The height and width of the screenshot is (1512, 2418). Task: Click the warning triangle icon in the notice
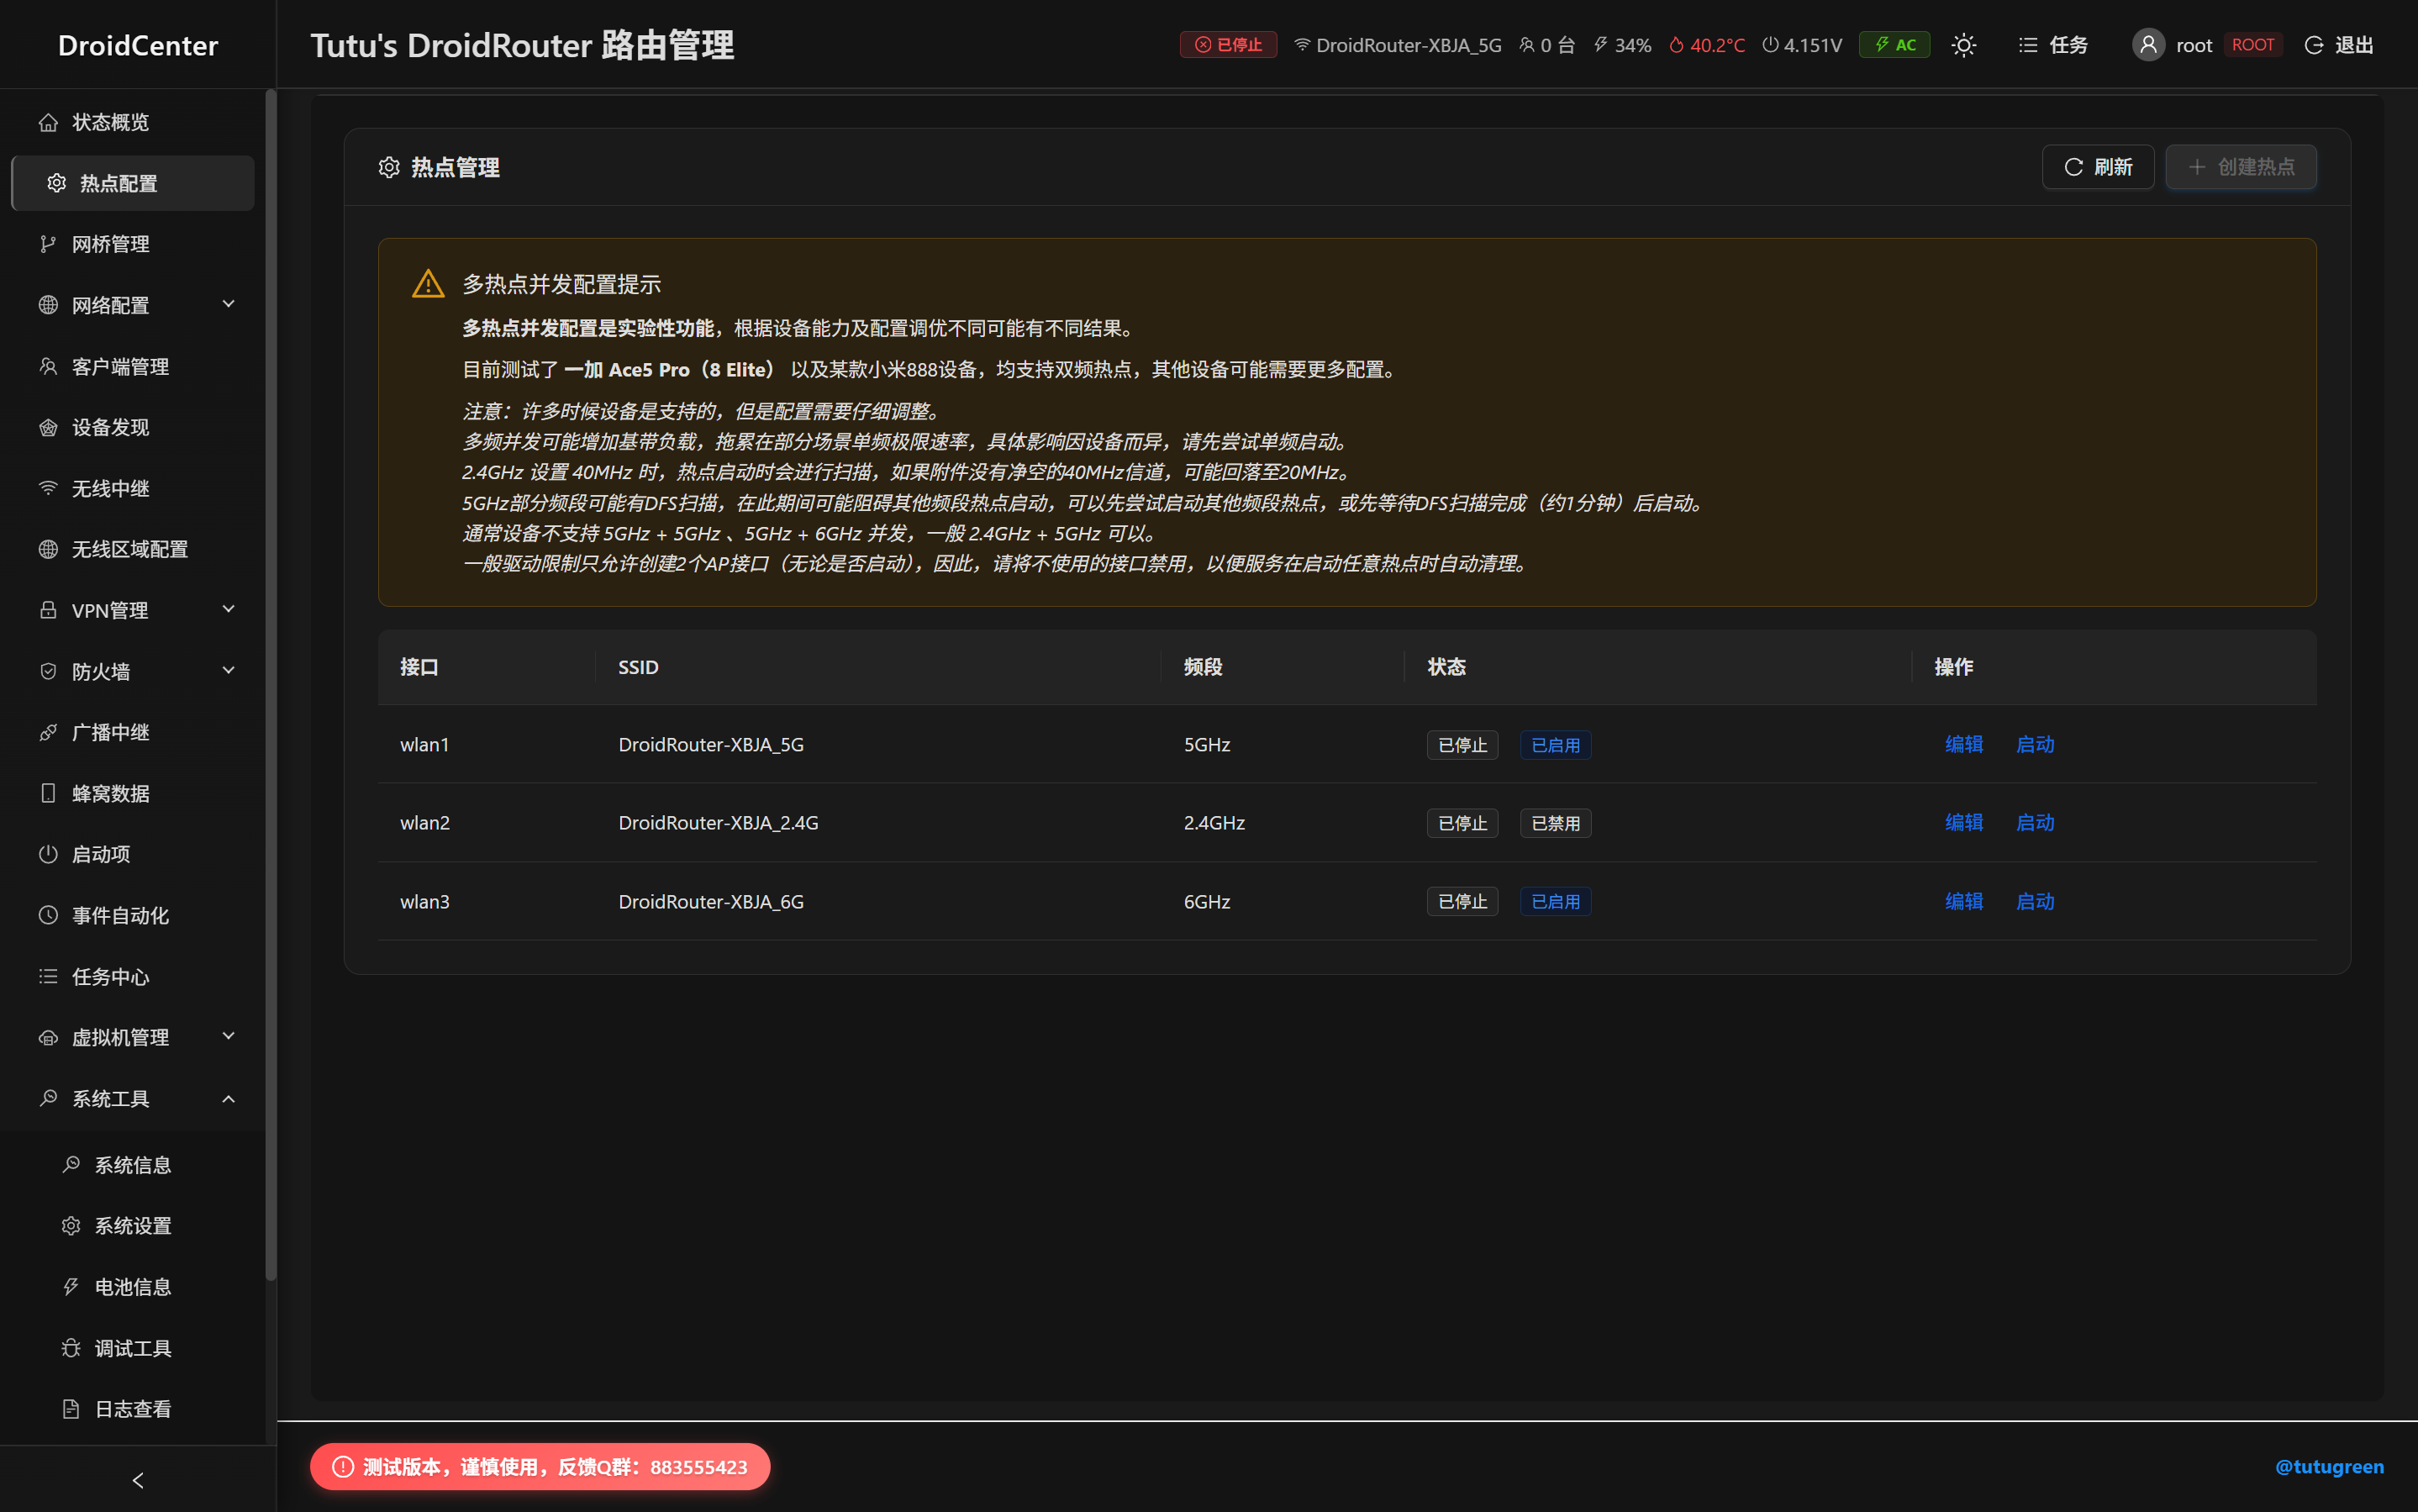click(x=428, y=284)
